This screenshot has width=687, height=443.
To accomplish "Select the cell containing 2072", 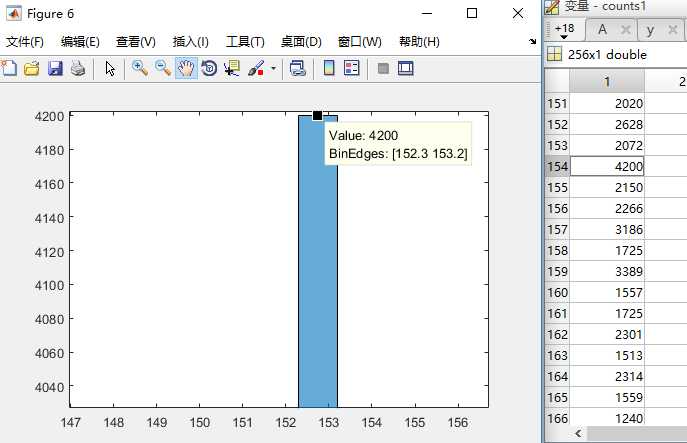I will [x=607, y=146].
